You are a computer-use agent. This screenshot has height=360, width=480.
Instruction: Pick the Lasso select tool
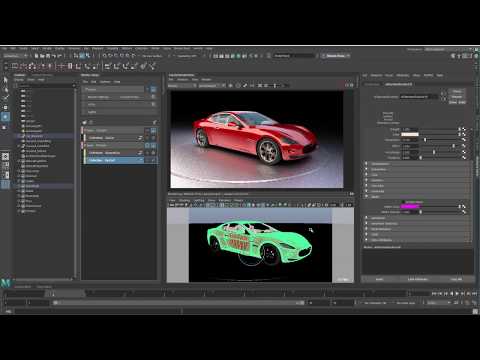[5, 89]
